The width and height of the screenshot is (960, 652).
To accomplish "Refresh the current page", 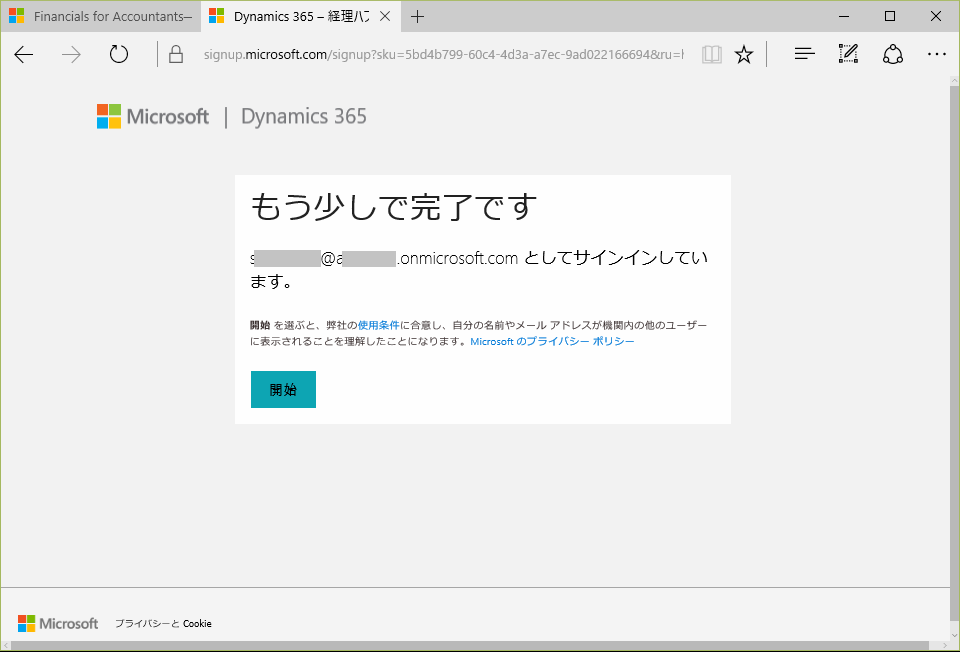I will 119,54.
